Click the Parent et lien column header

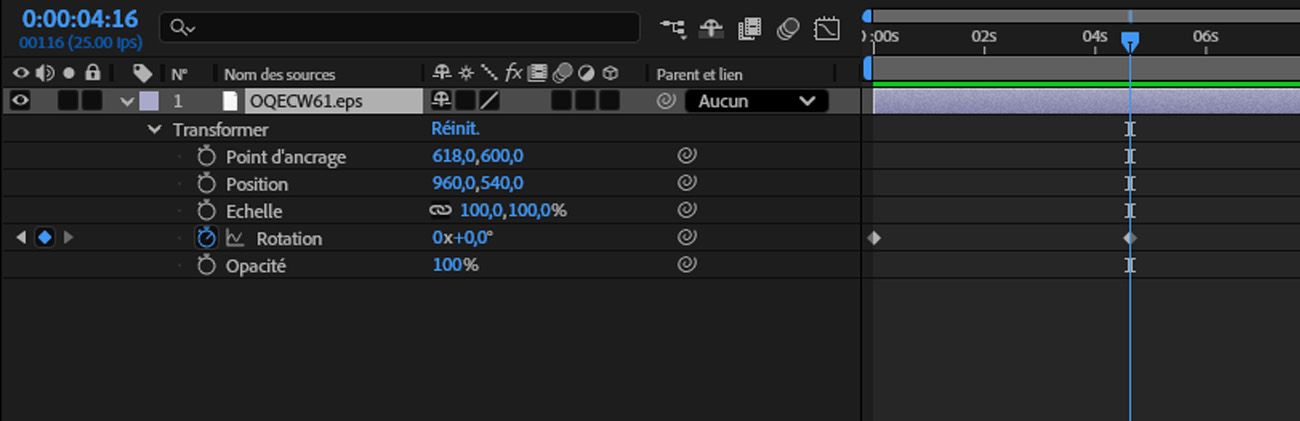(699, 74)
